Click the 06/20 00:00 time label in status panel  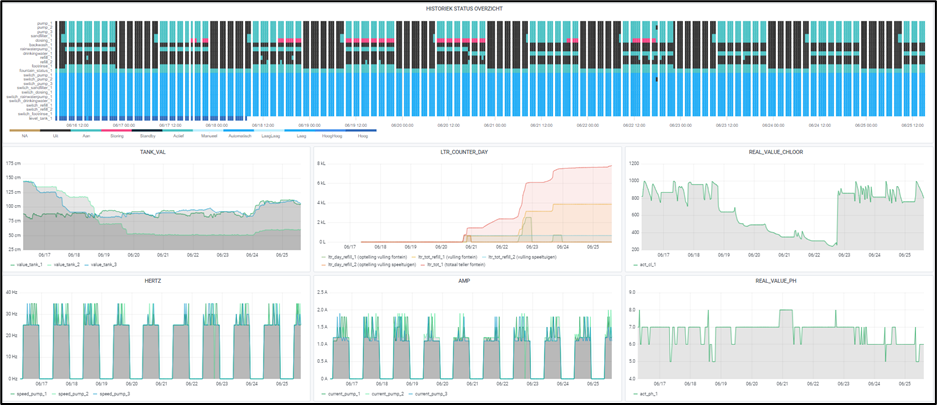click(402, 125)
